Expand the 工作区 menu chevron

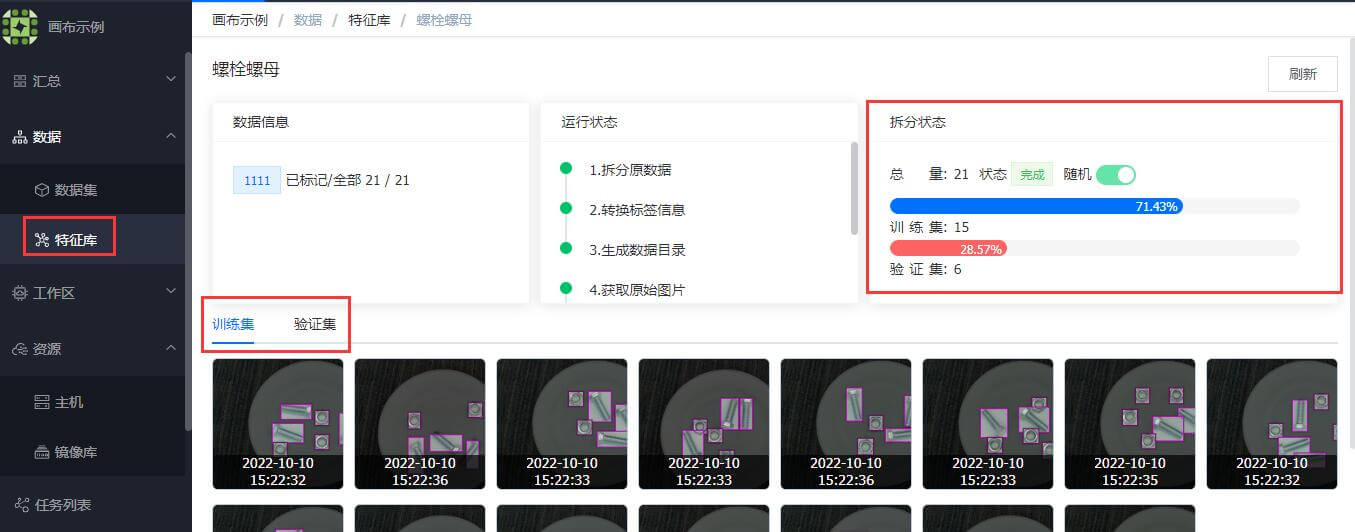pos(171,292)
